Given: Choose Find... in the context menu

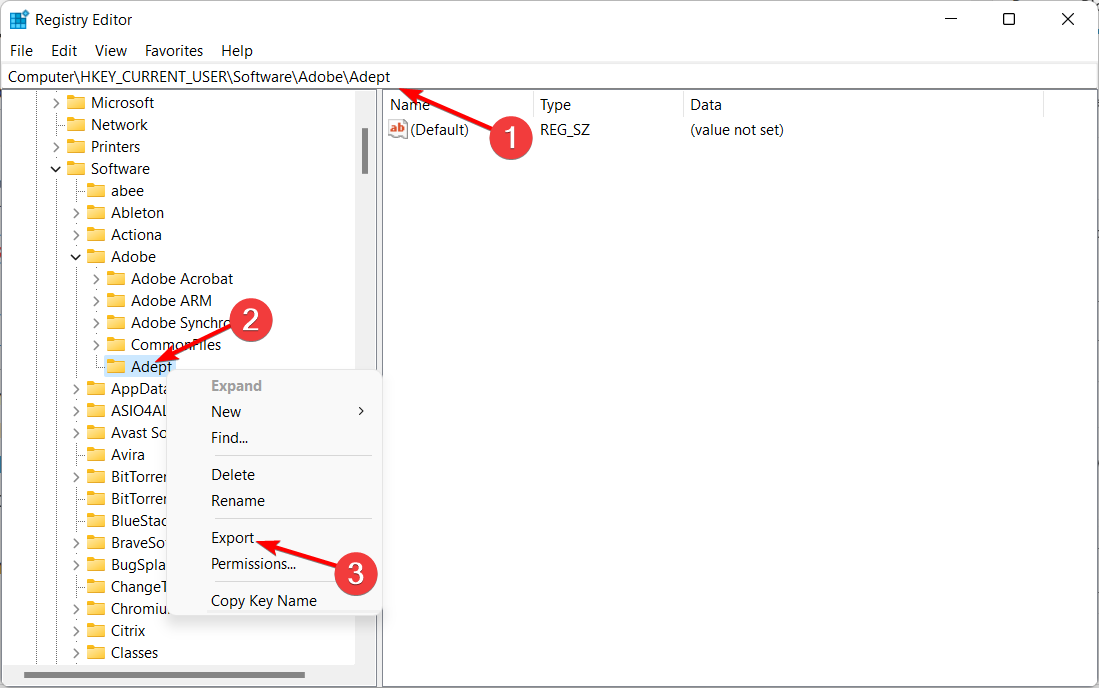Looking at the screenshot, I should click(274, 438).
